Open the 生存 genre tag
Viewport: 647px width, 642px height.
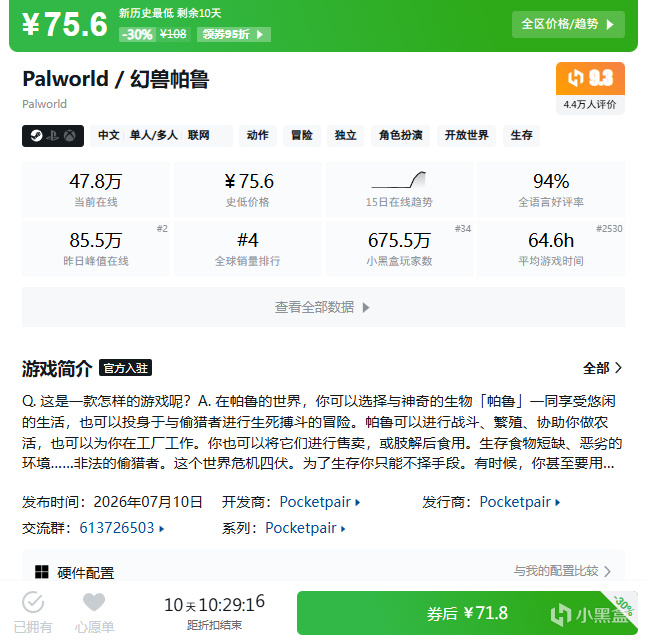tap(521, 135)
